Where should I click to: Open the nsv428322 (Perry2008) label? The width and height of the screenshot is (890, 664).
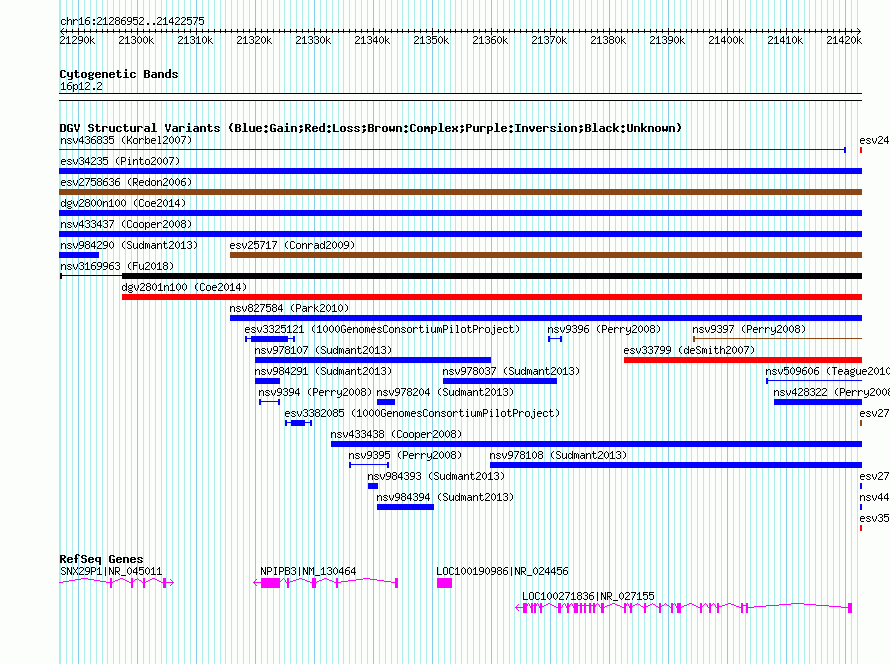[832, 392]
